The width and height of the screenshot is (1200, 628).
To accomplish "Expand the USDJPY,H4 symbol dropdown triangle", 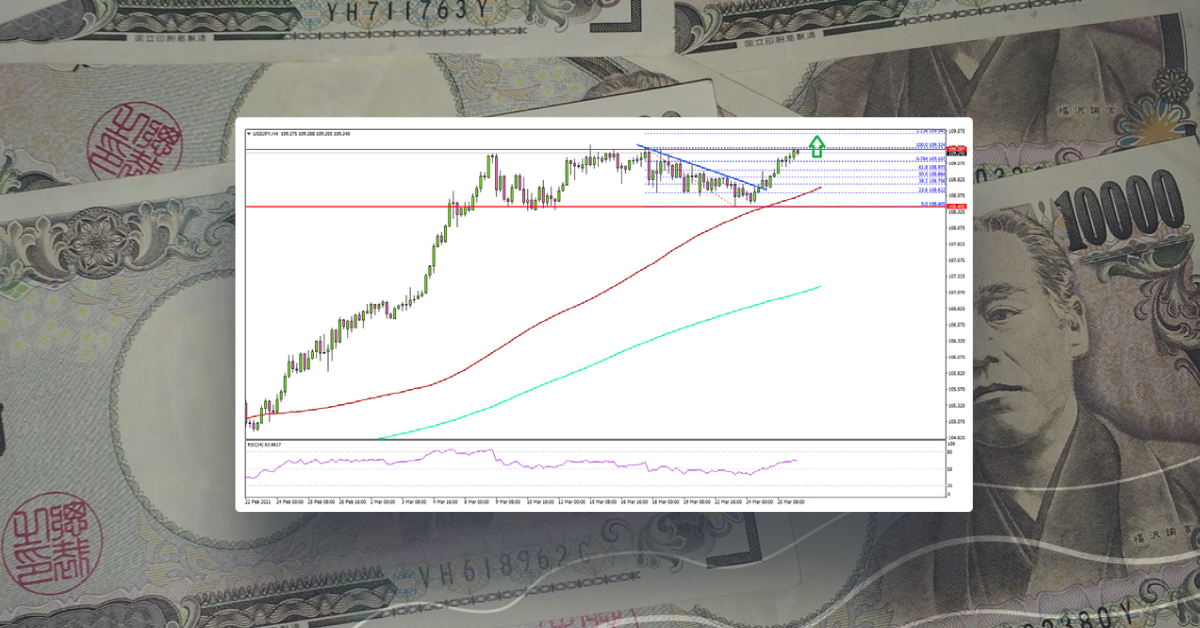I will [250, 131].
